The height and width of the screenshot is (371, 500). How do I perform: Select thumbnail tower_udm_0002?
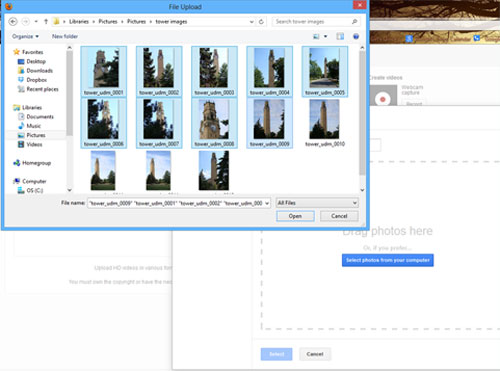[159, 71]
